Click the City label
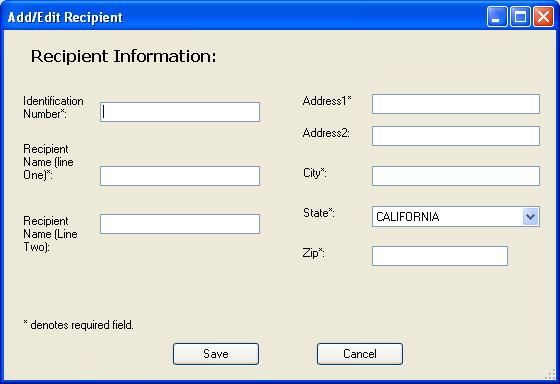Image resolution: width=560 pixels, height=384 pixels. click(x=315, y=173)
